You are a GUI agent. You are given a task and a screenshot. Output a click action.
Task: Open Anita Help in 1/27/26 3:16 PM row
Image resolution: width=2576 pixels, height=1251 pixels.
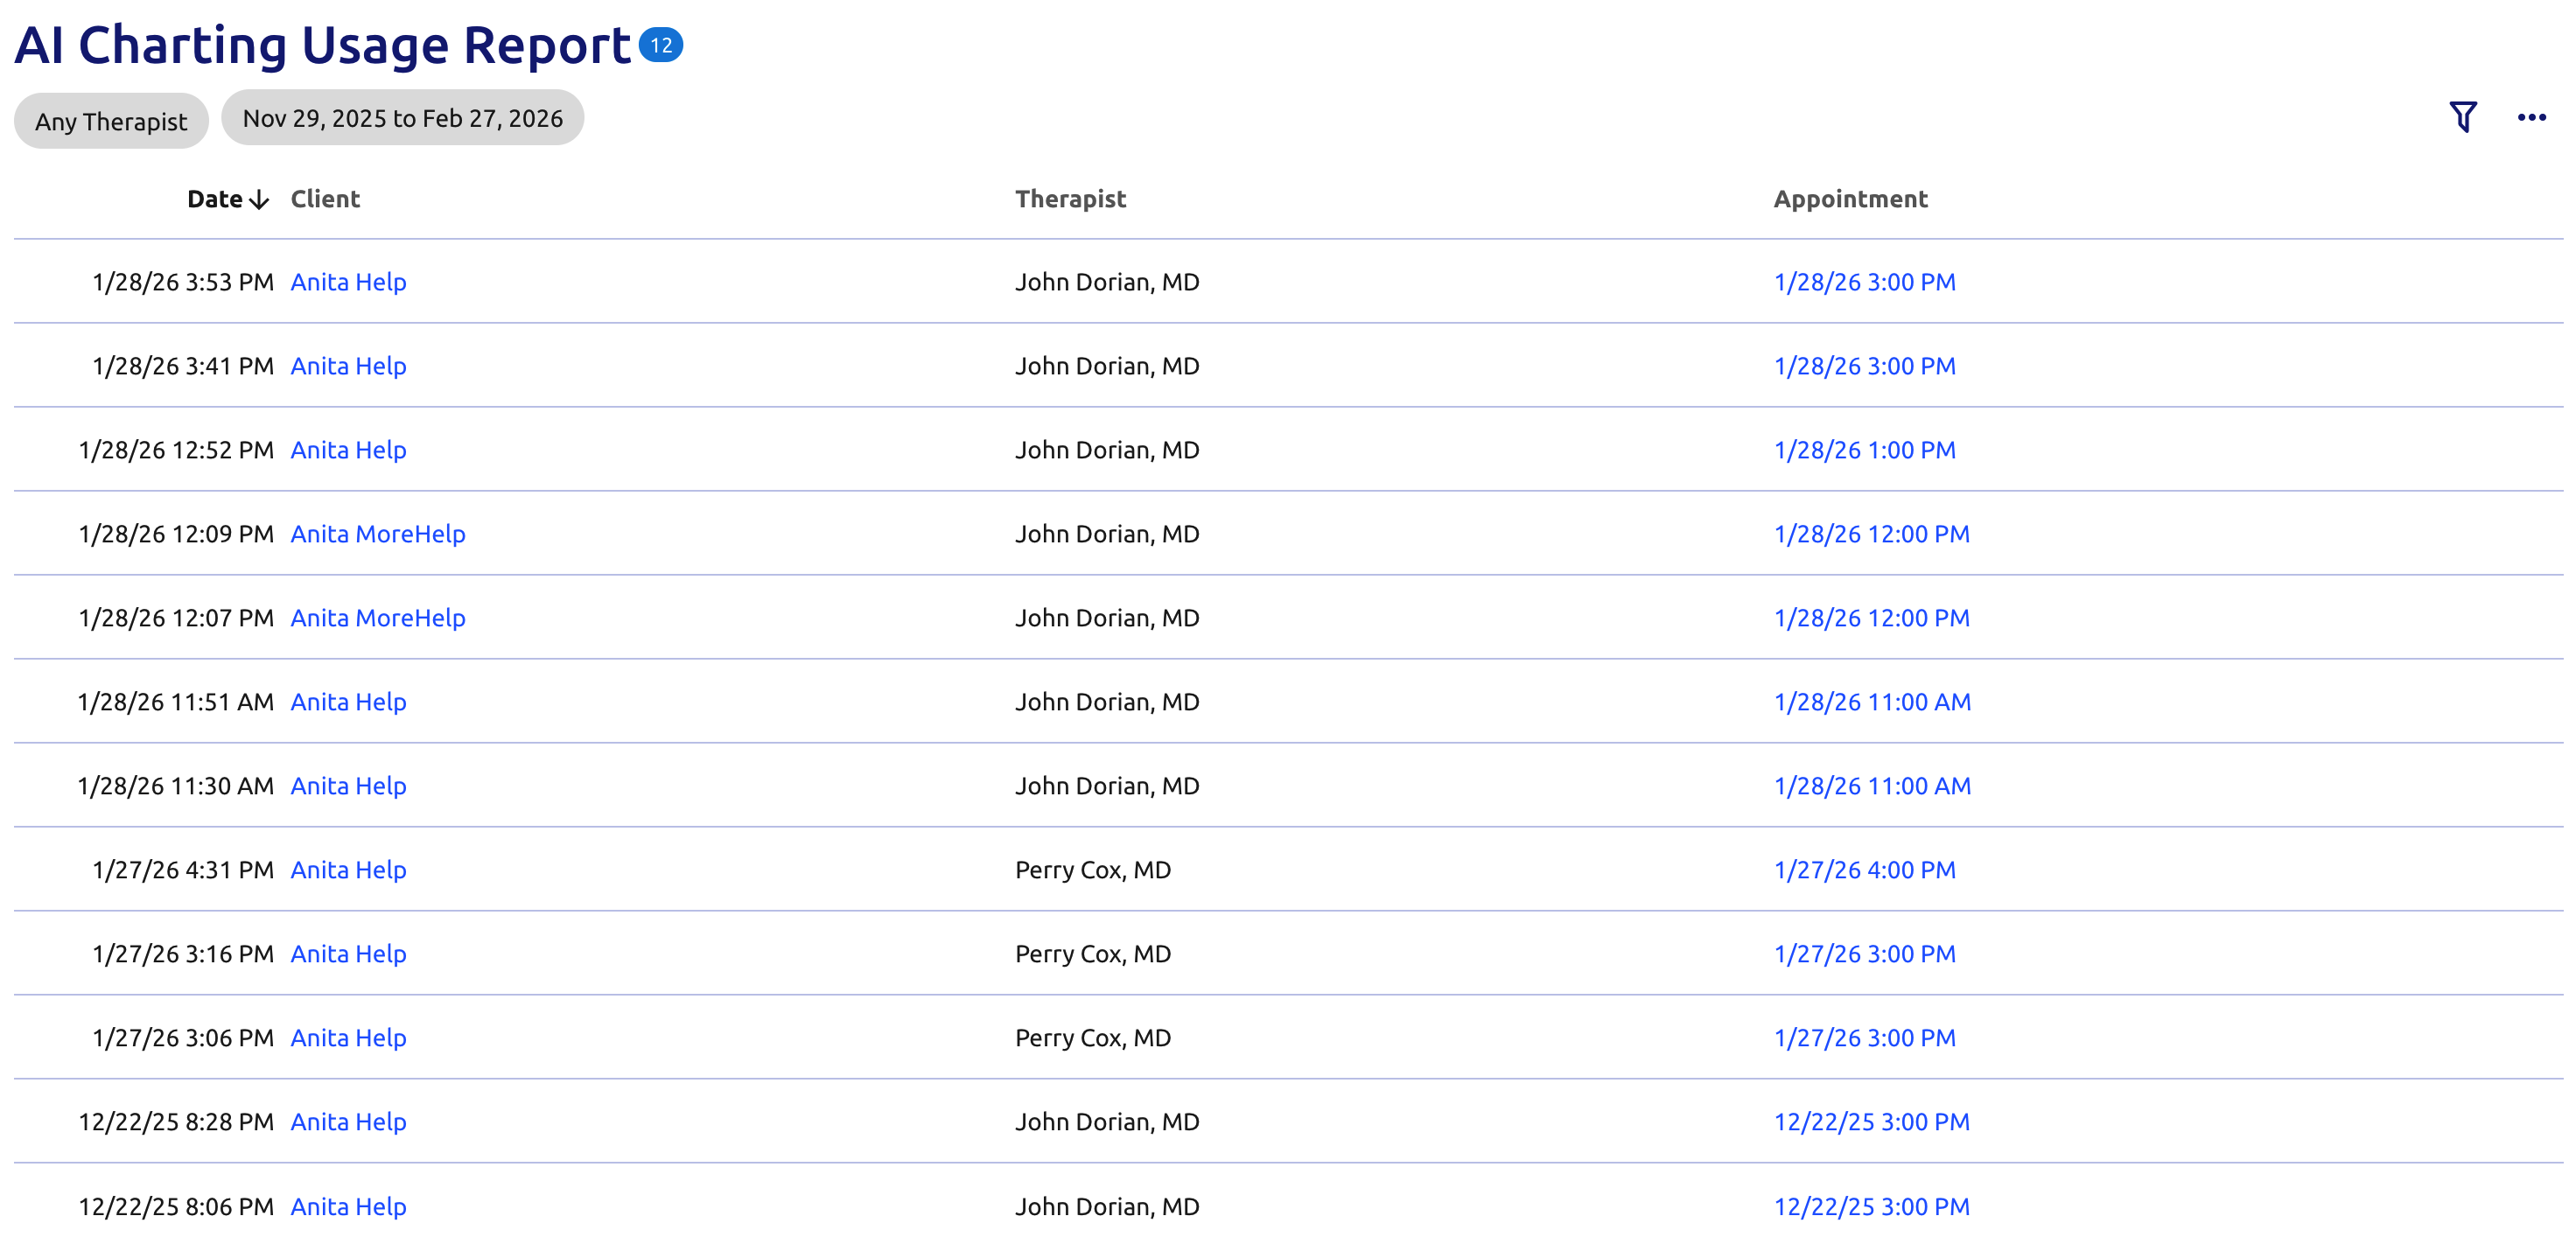[348, 954]
